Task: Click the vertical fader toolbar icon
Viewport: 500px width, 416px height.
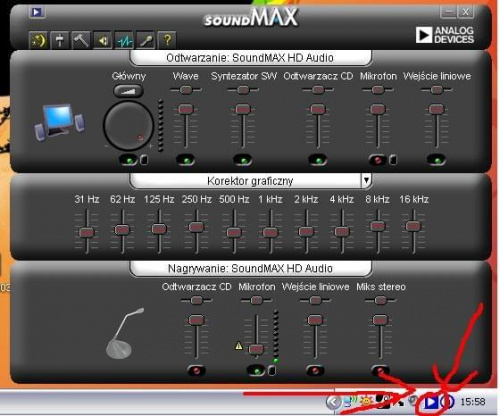Action: click(60, 41)
